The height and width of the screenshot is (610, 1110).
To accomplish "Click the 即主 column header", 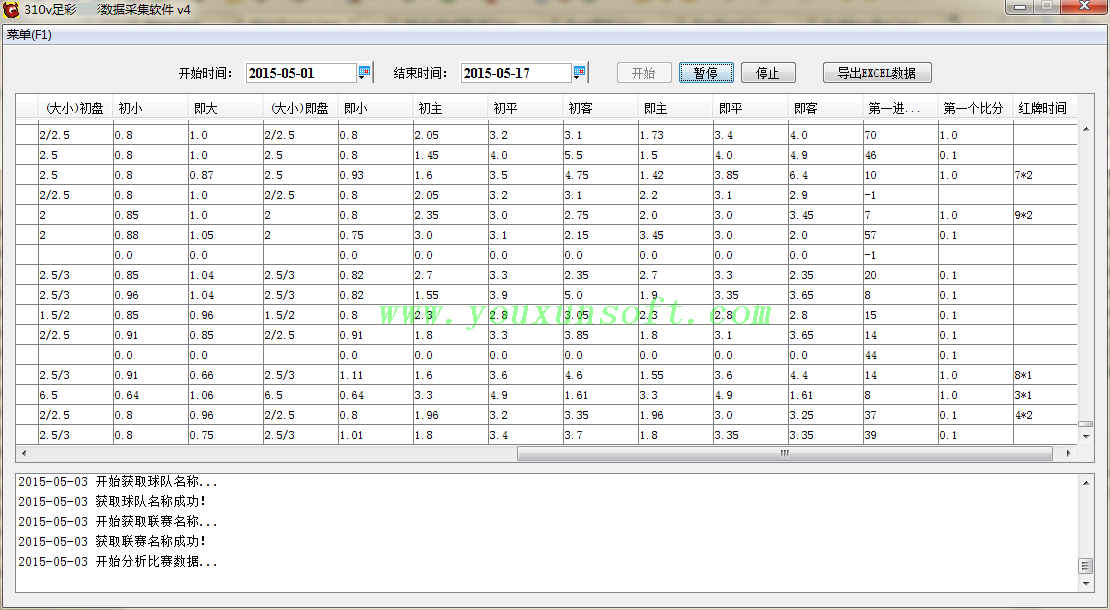I will (676, 108).
